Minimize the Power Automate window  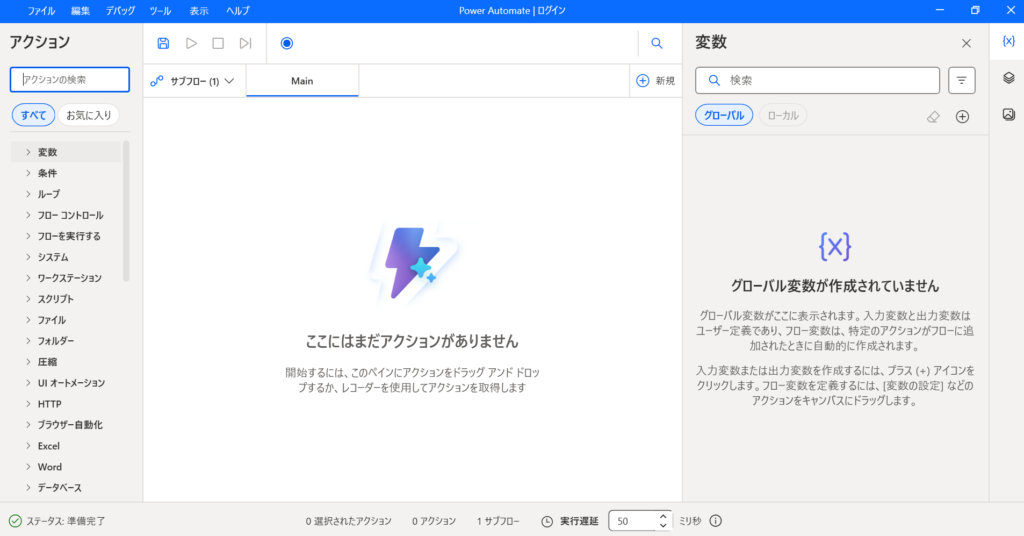click(x=940, y=10)
